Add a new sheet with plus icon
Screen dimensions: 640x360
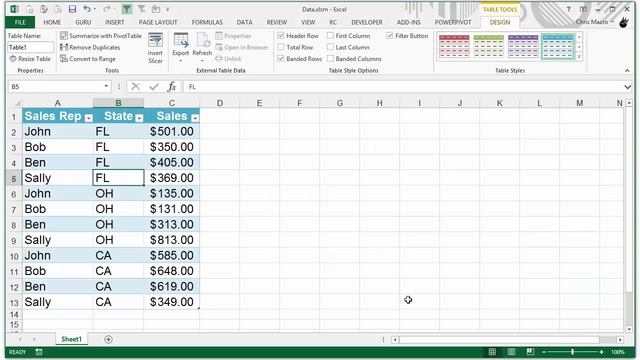pyautogui.click(x=108, y=339)
